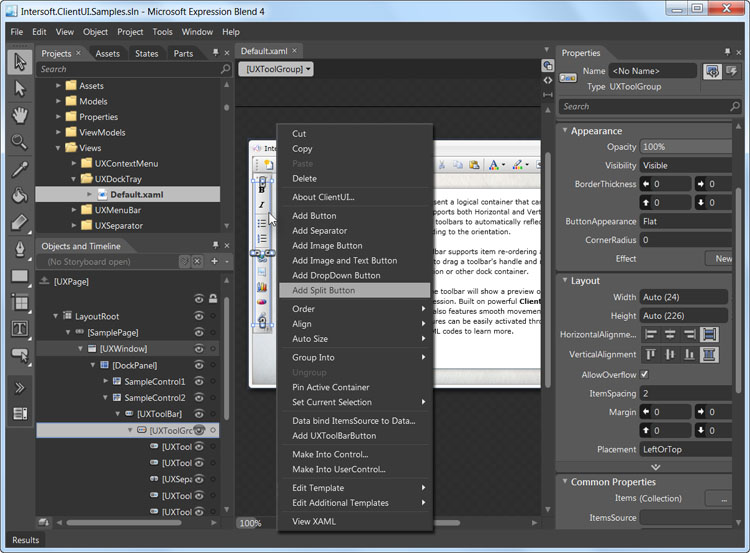Screen dimensions: 750x553
Task: Select the Gradient tool
Action: click(x=20, y=222)
